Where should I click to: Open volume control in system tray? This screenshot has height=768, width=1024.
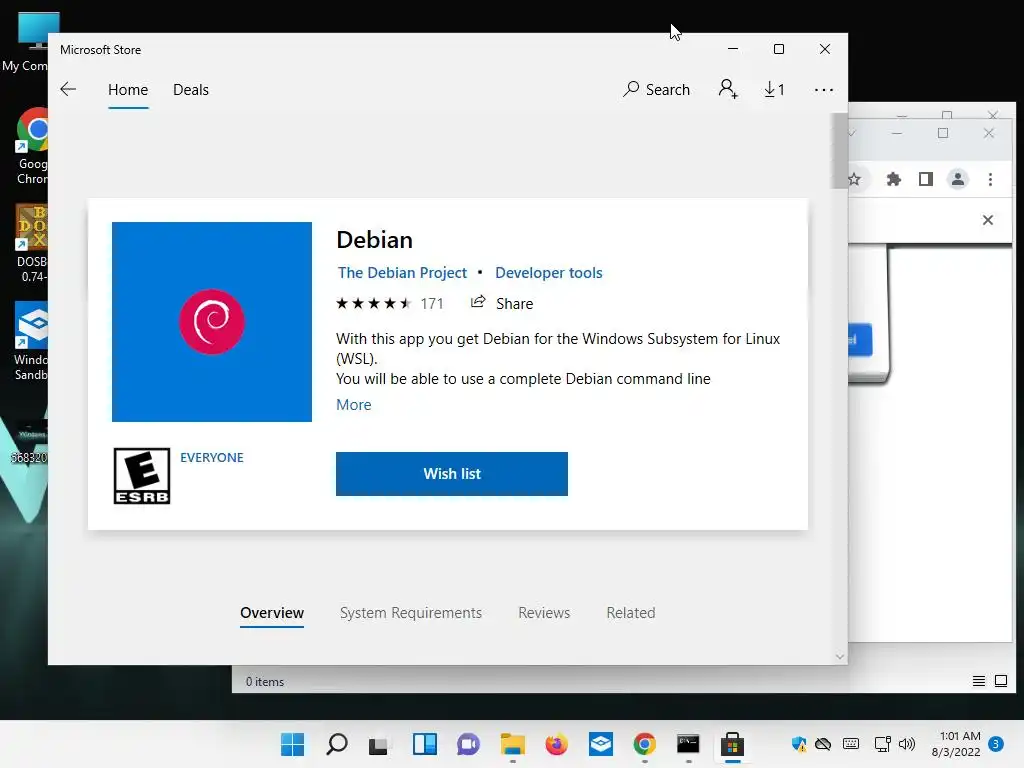tap(907, 744)
